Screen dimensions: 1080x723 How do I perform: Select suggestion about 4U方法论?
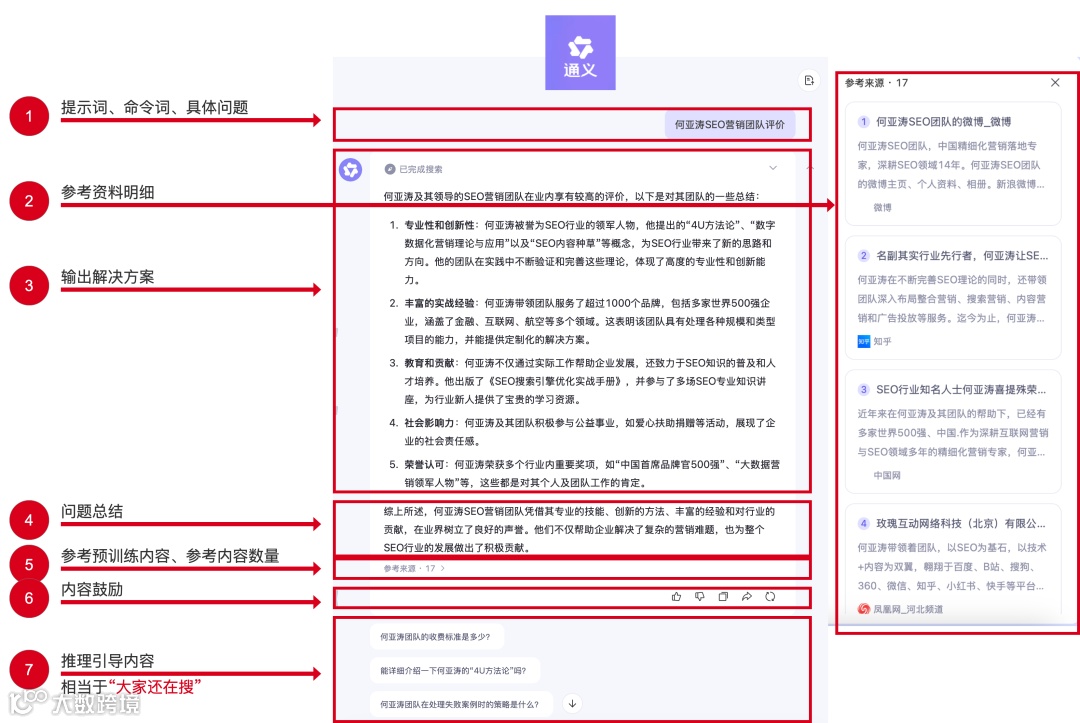pyautogui.click(x=454, y=671)
